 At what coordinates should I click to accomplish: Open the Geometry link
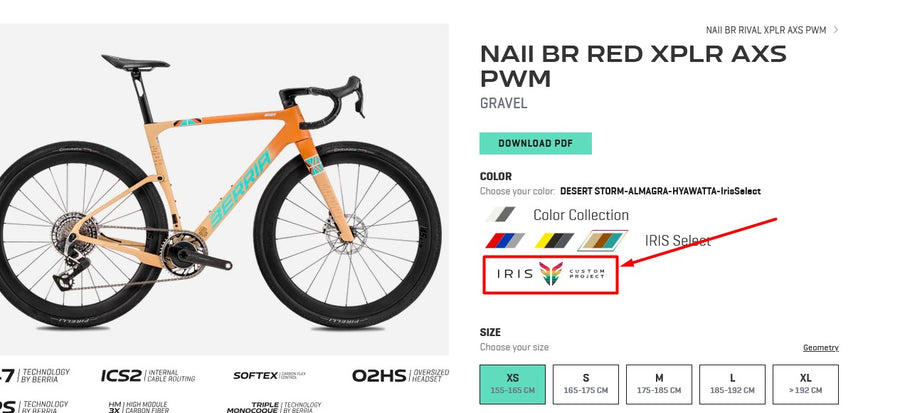[821, 348]
